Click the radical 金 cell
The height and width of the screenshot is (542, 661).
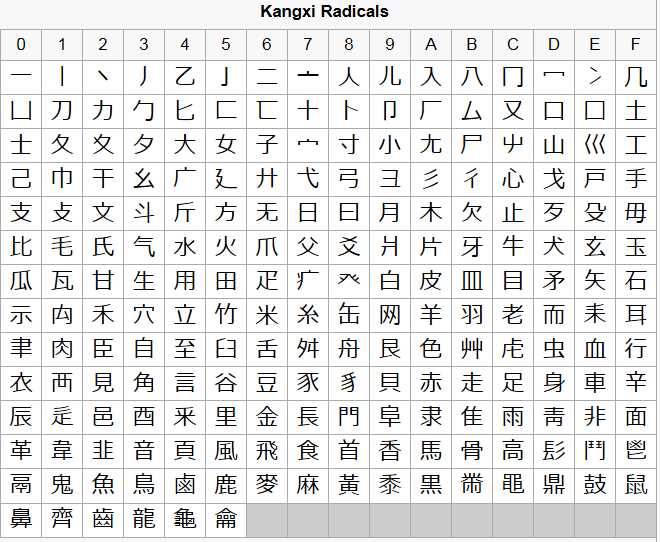(x=267, y=417)
